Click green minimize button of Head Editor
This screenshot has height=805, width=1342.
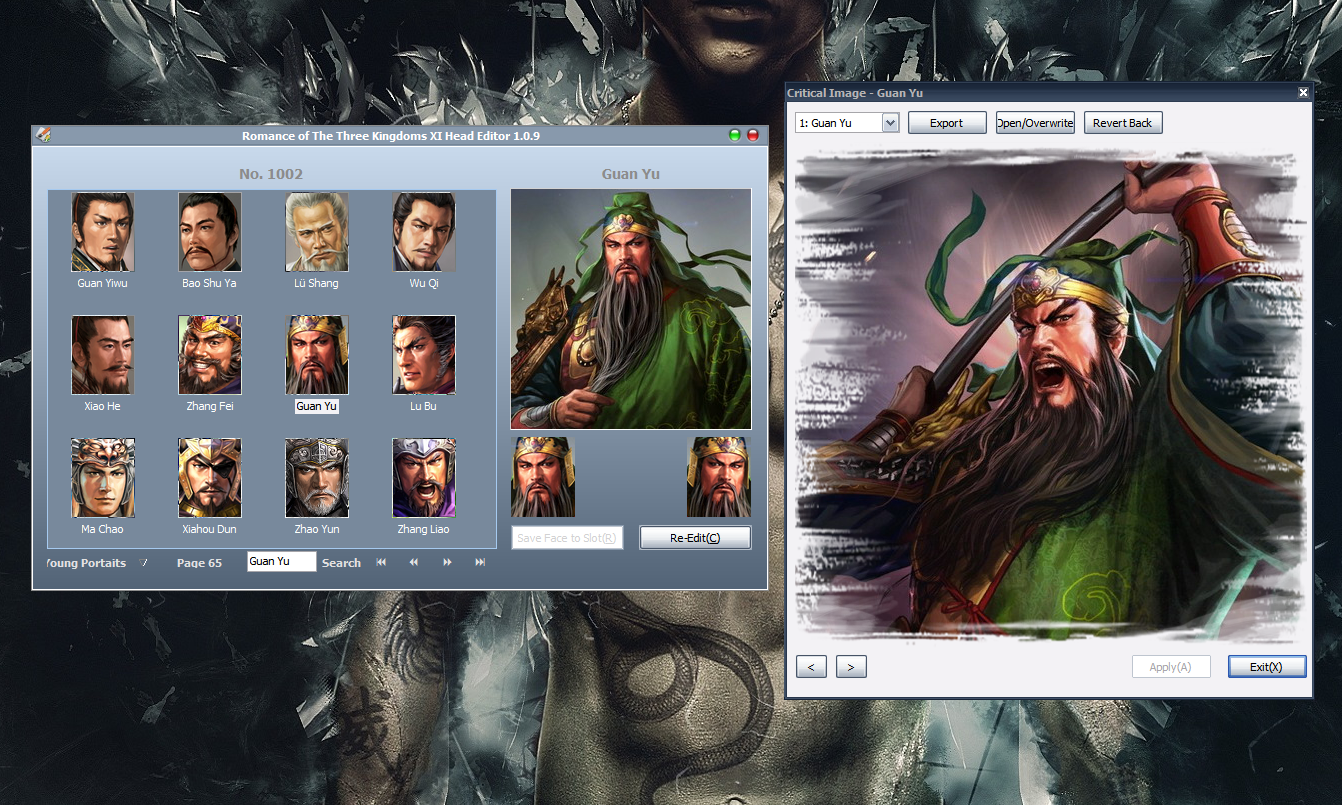(x=735, y=135)
